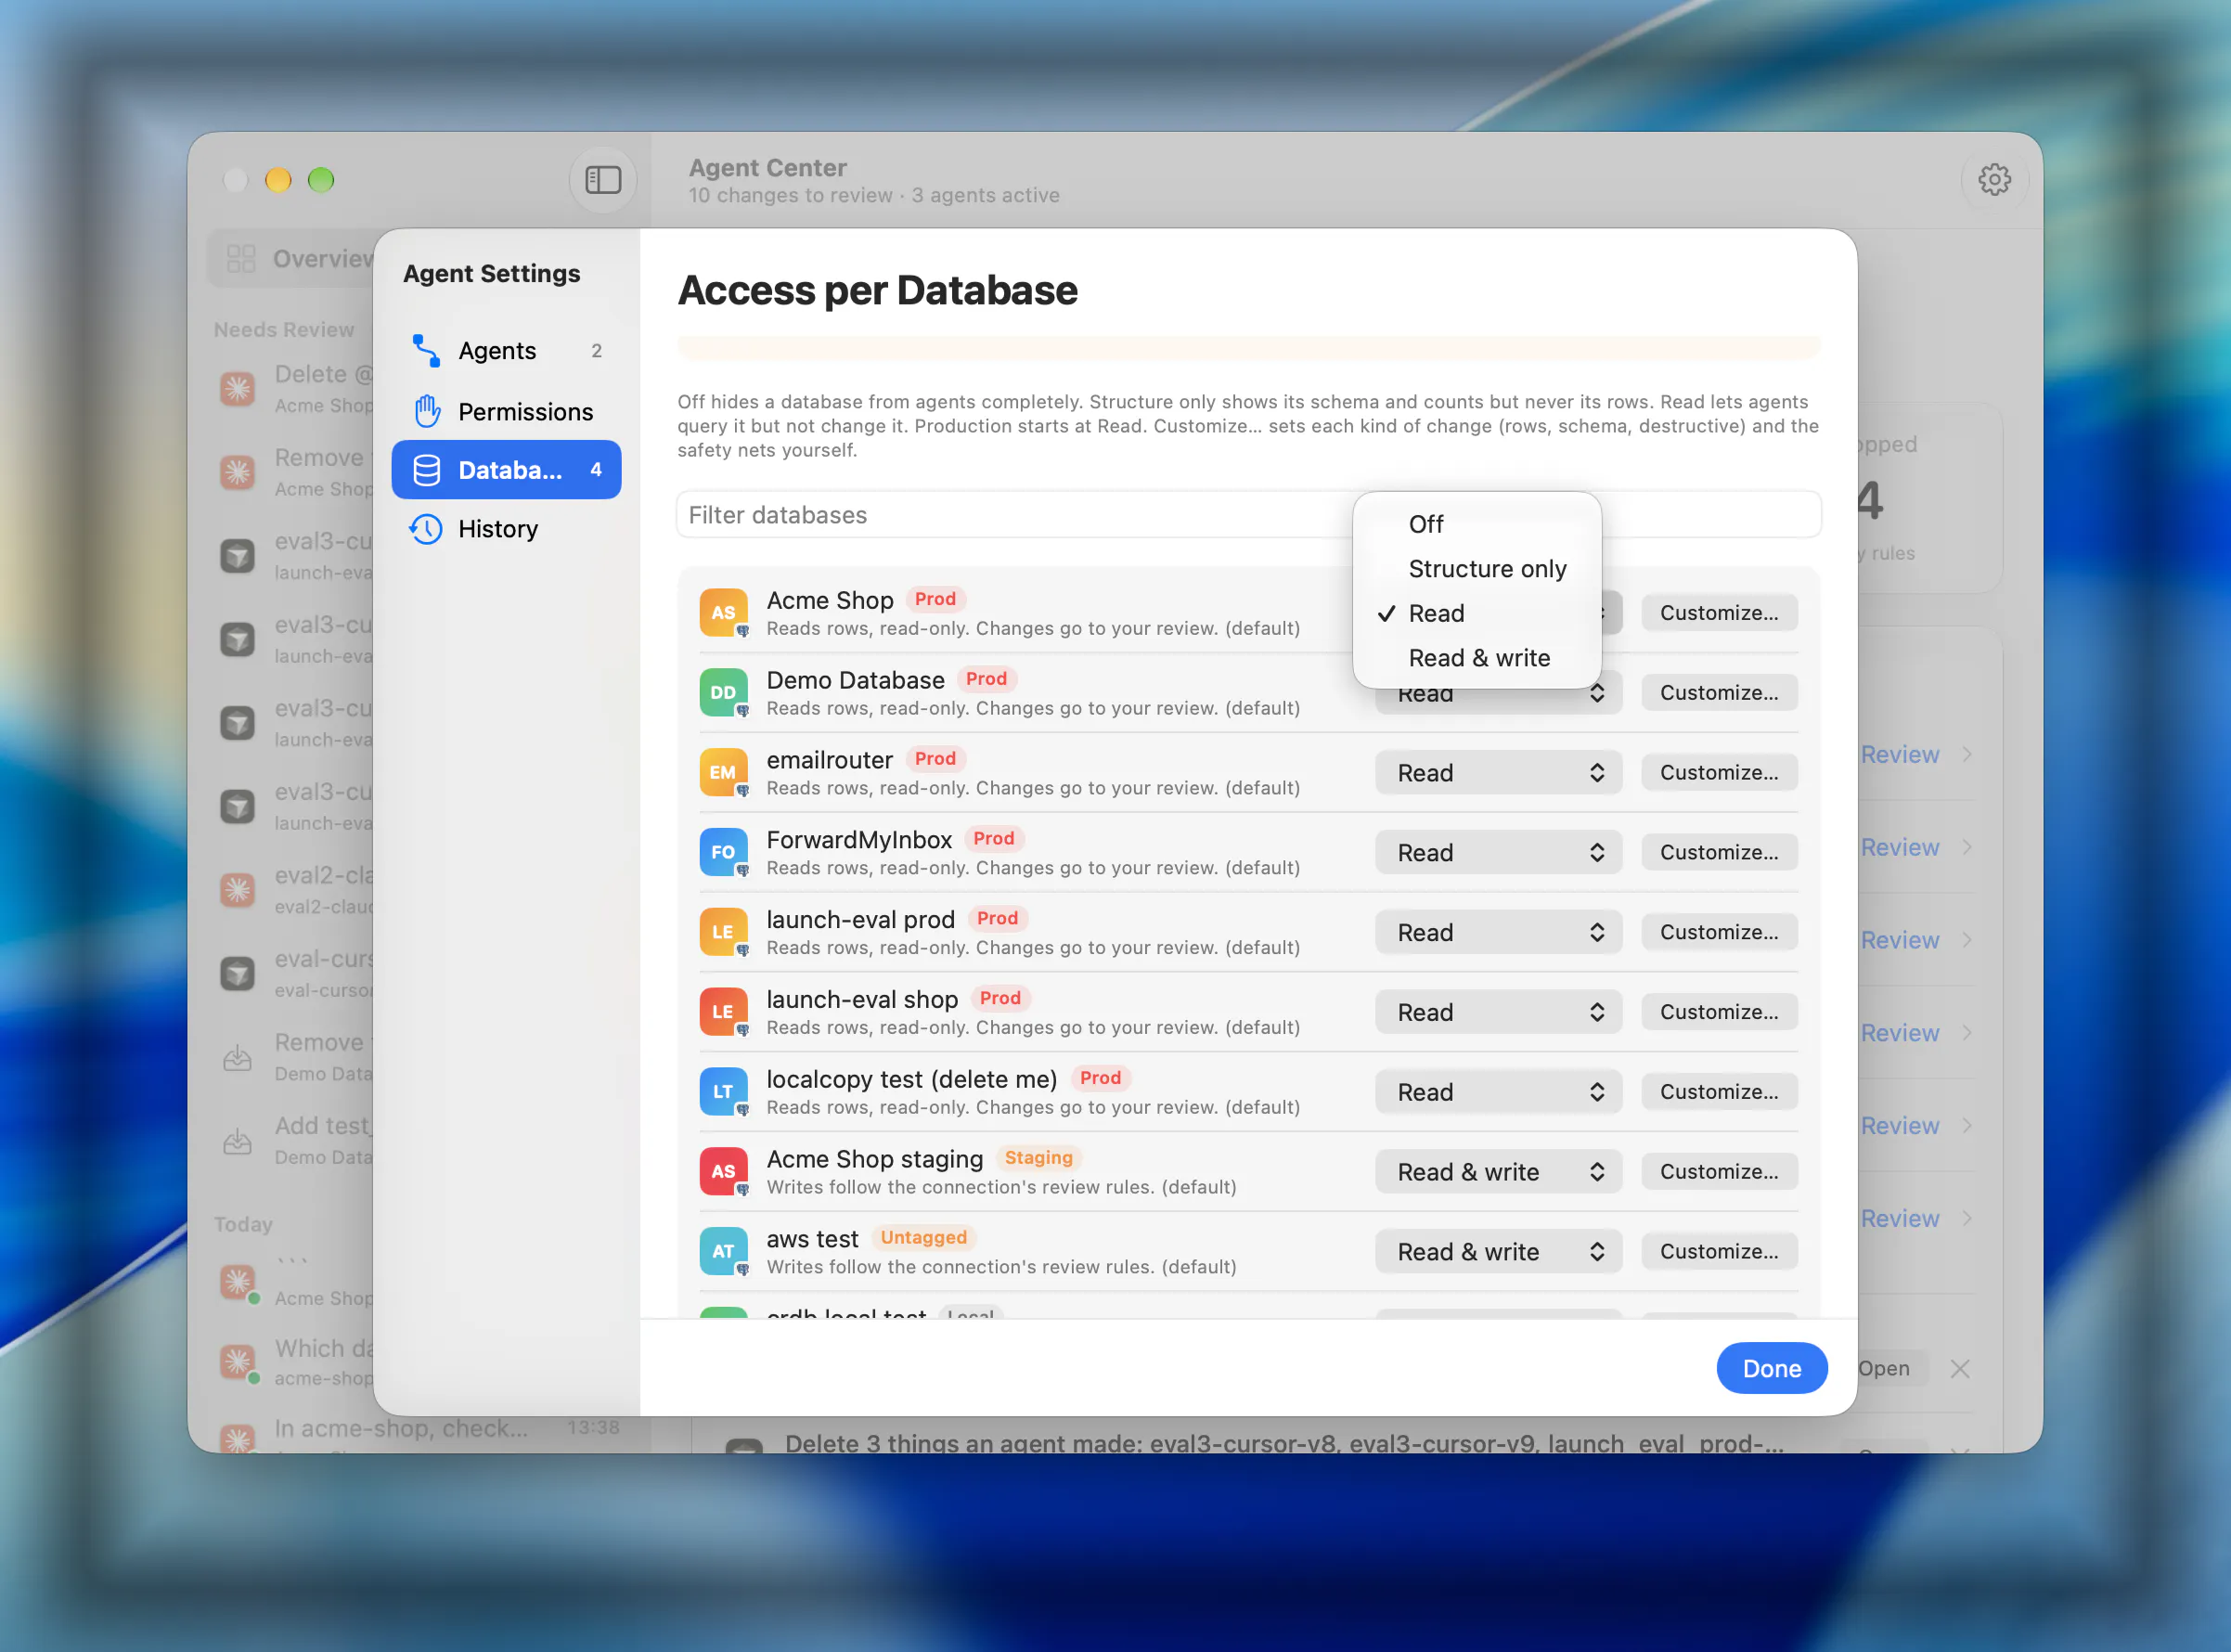Click the Untagged tag on aws test

click(923, 1238)
